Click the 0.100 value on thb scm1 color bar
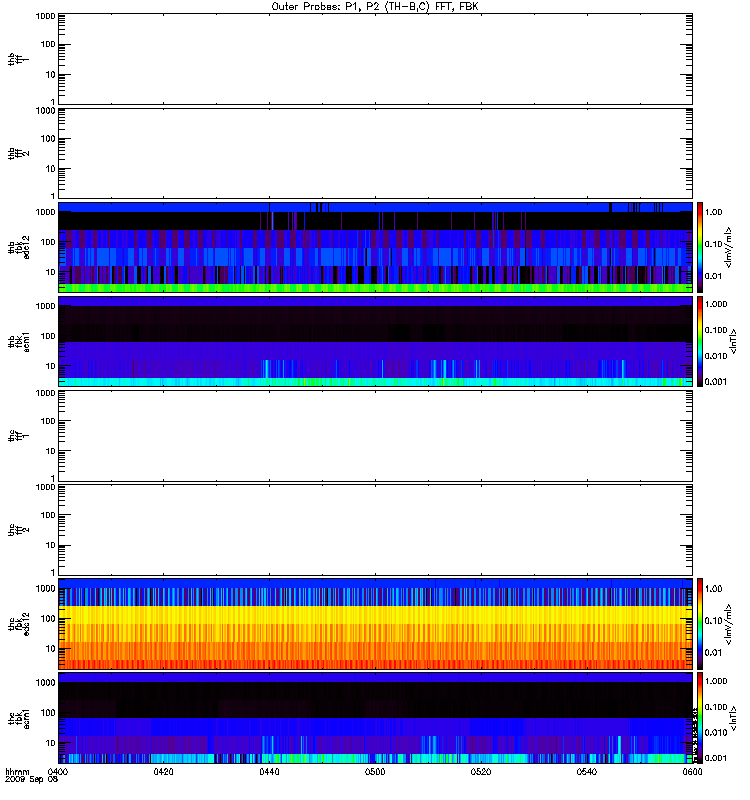 pyautogui.click(x=716, y=330)
